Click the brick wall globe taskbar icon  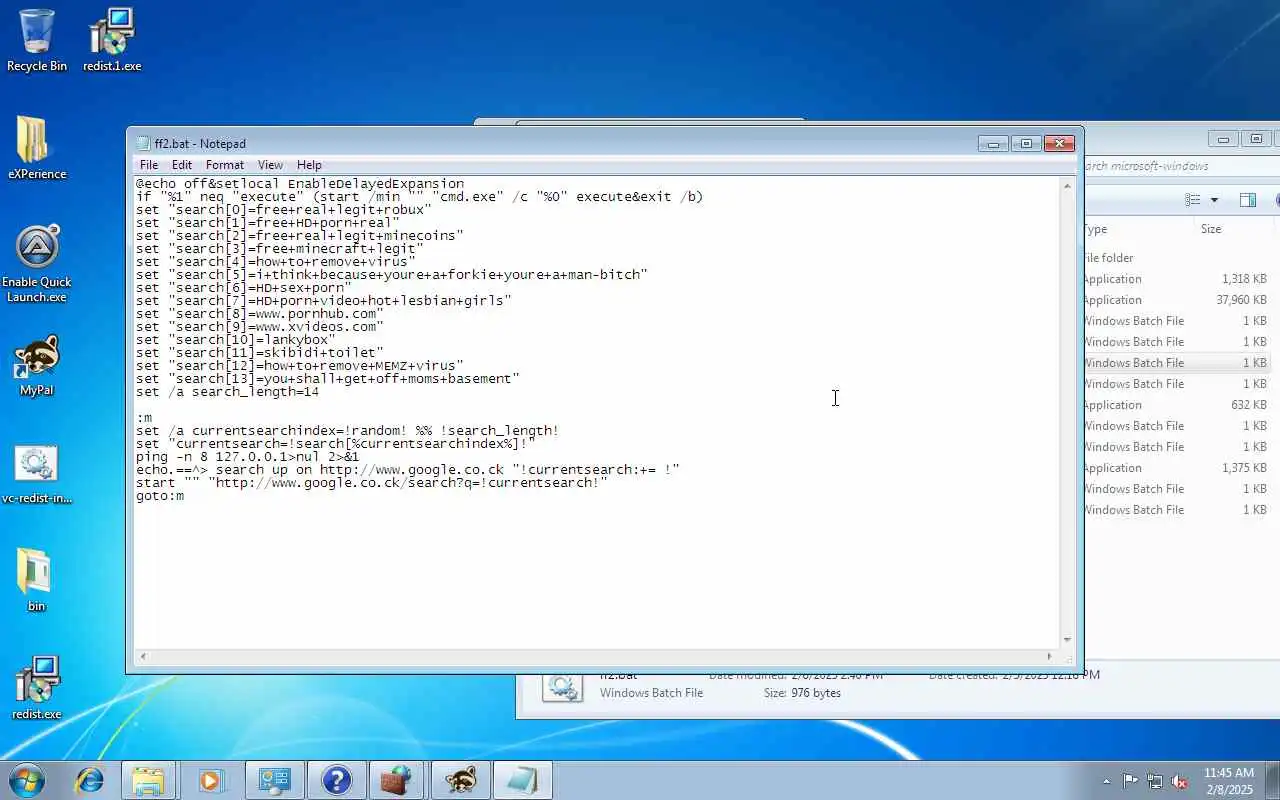397,780
